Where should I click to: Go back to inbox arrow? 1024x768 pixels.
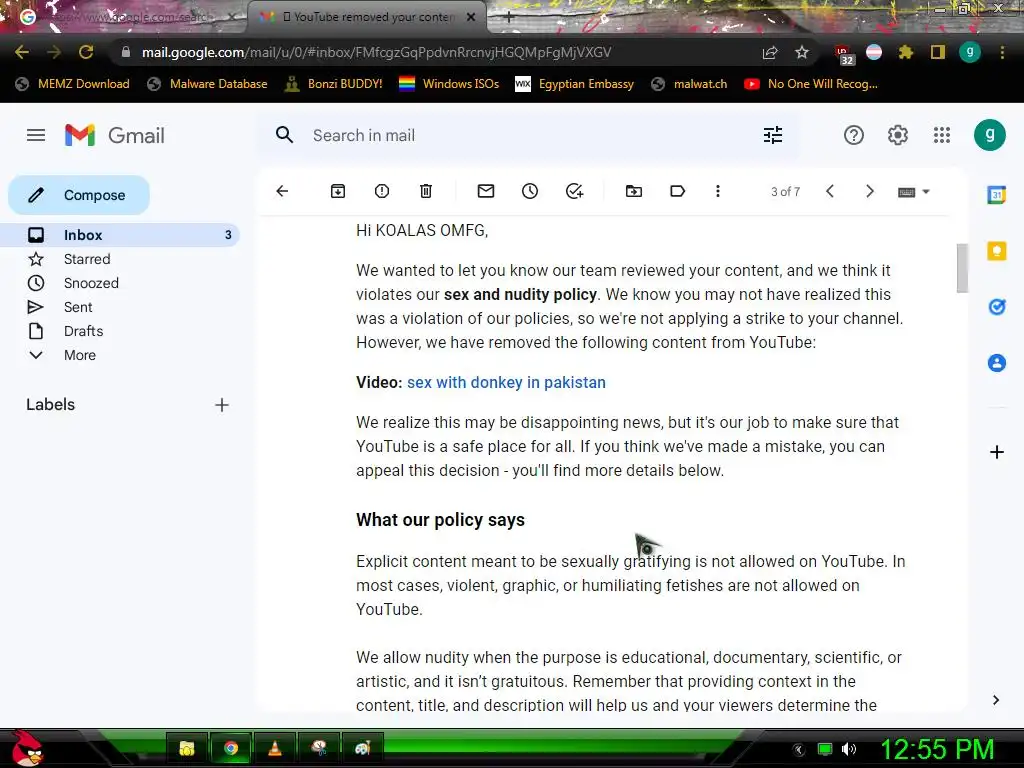pyautogui.click(x=282, y=191)
